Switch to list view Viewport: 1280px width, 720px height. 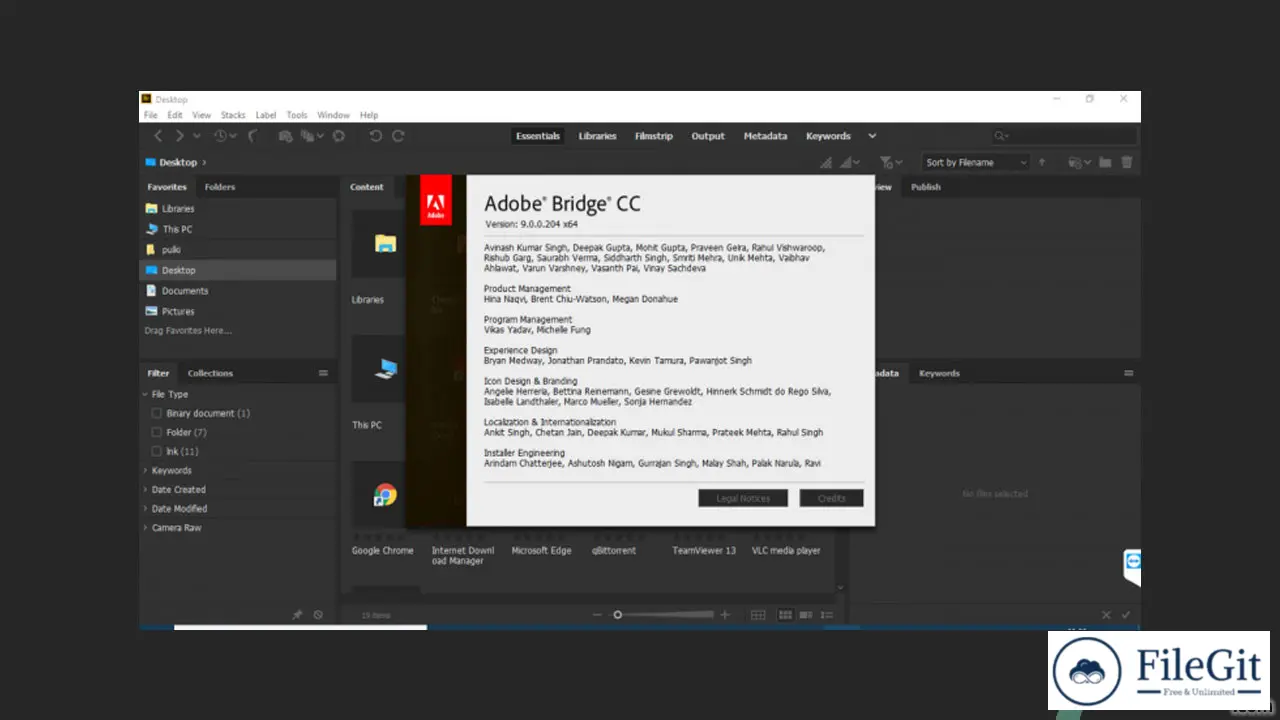pyautogui.click(x=827, y=615)
